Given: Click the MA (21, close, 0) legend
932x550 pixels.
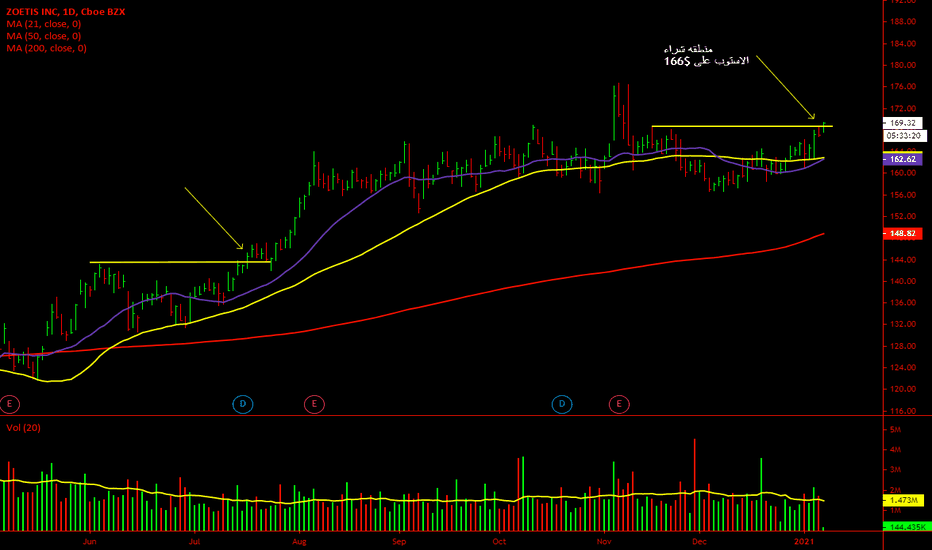Looking at the screenshot, I should 43,24.
